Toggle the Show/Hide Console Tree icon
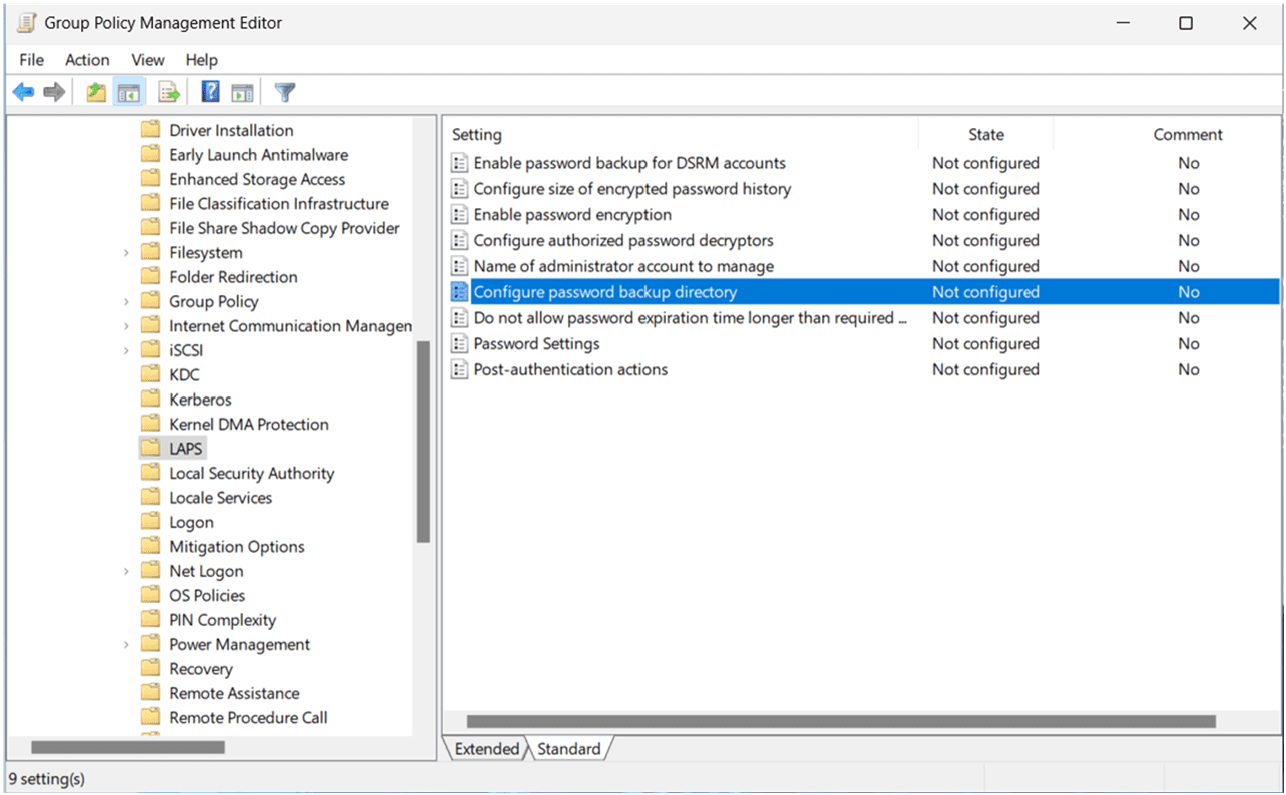Screen dimensions: 1286x795 131,91
